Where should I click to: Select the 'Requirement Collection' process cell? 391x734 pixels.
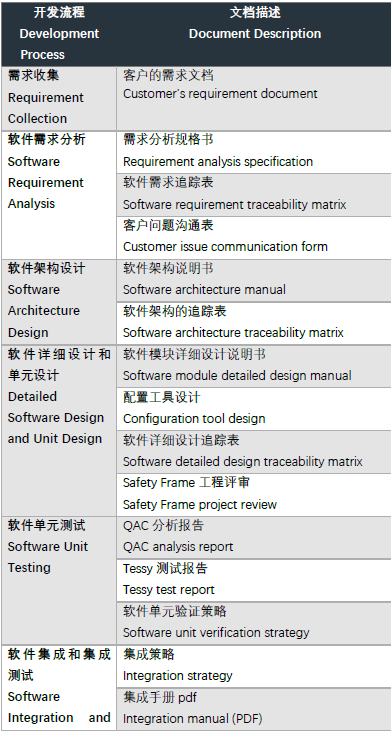[x=59, y=98]
